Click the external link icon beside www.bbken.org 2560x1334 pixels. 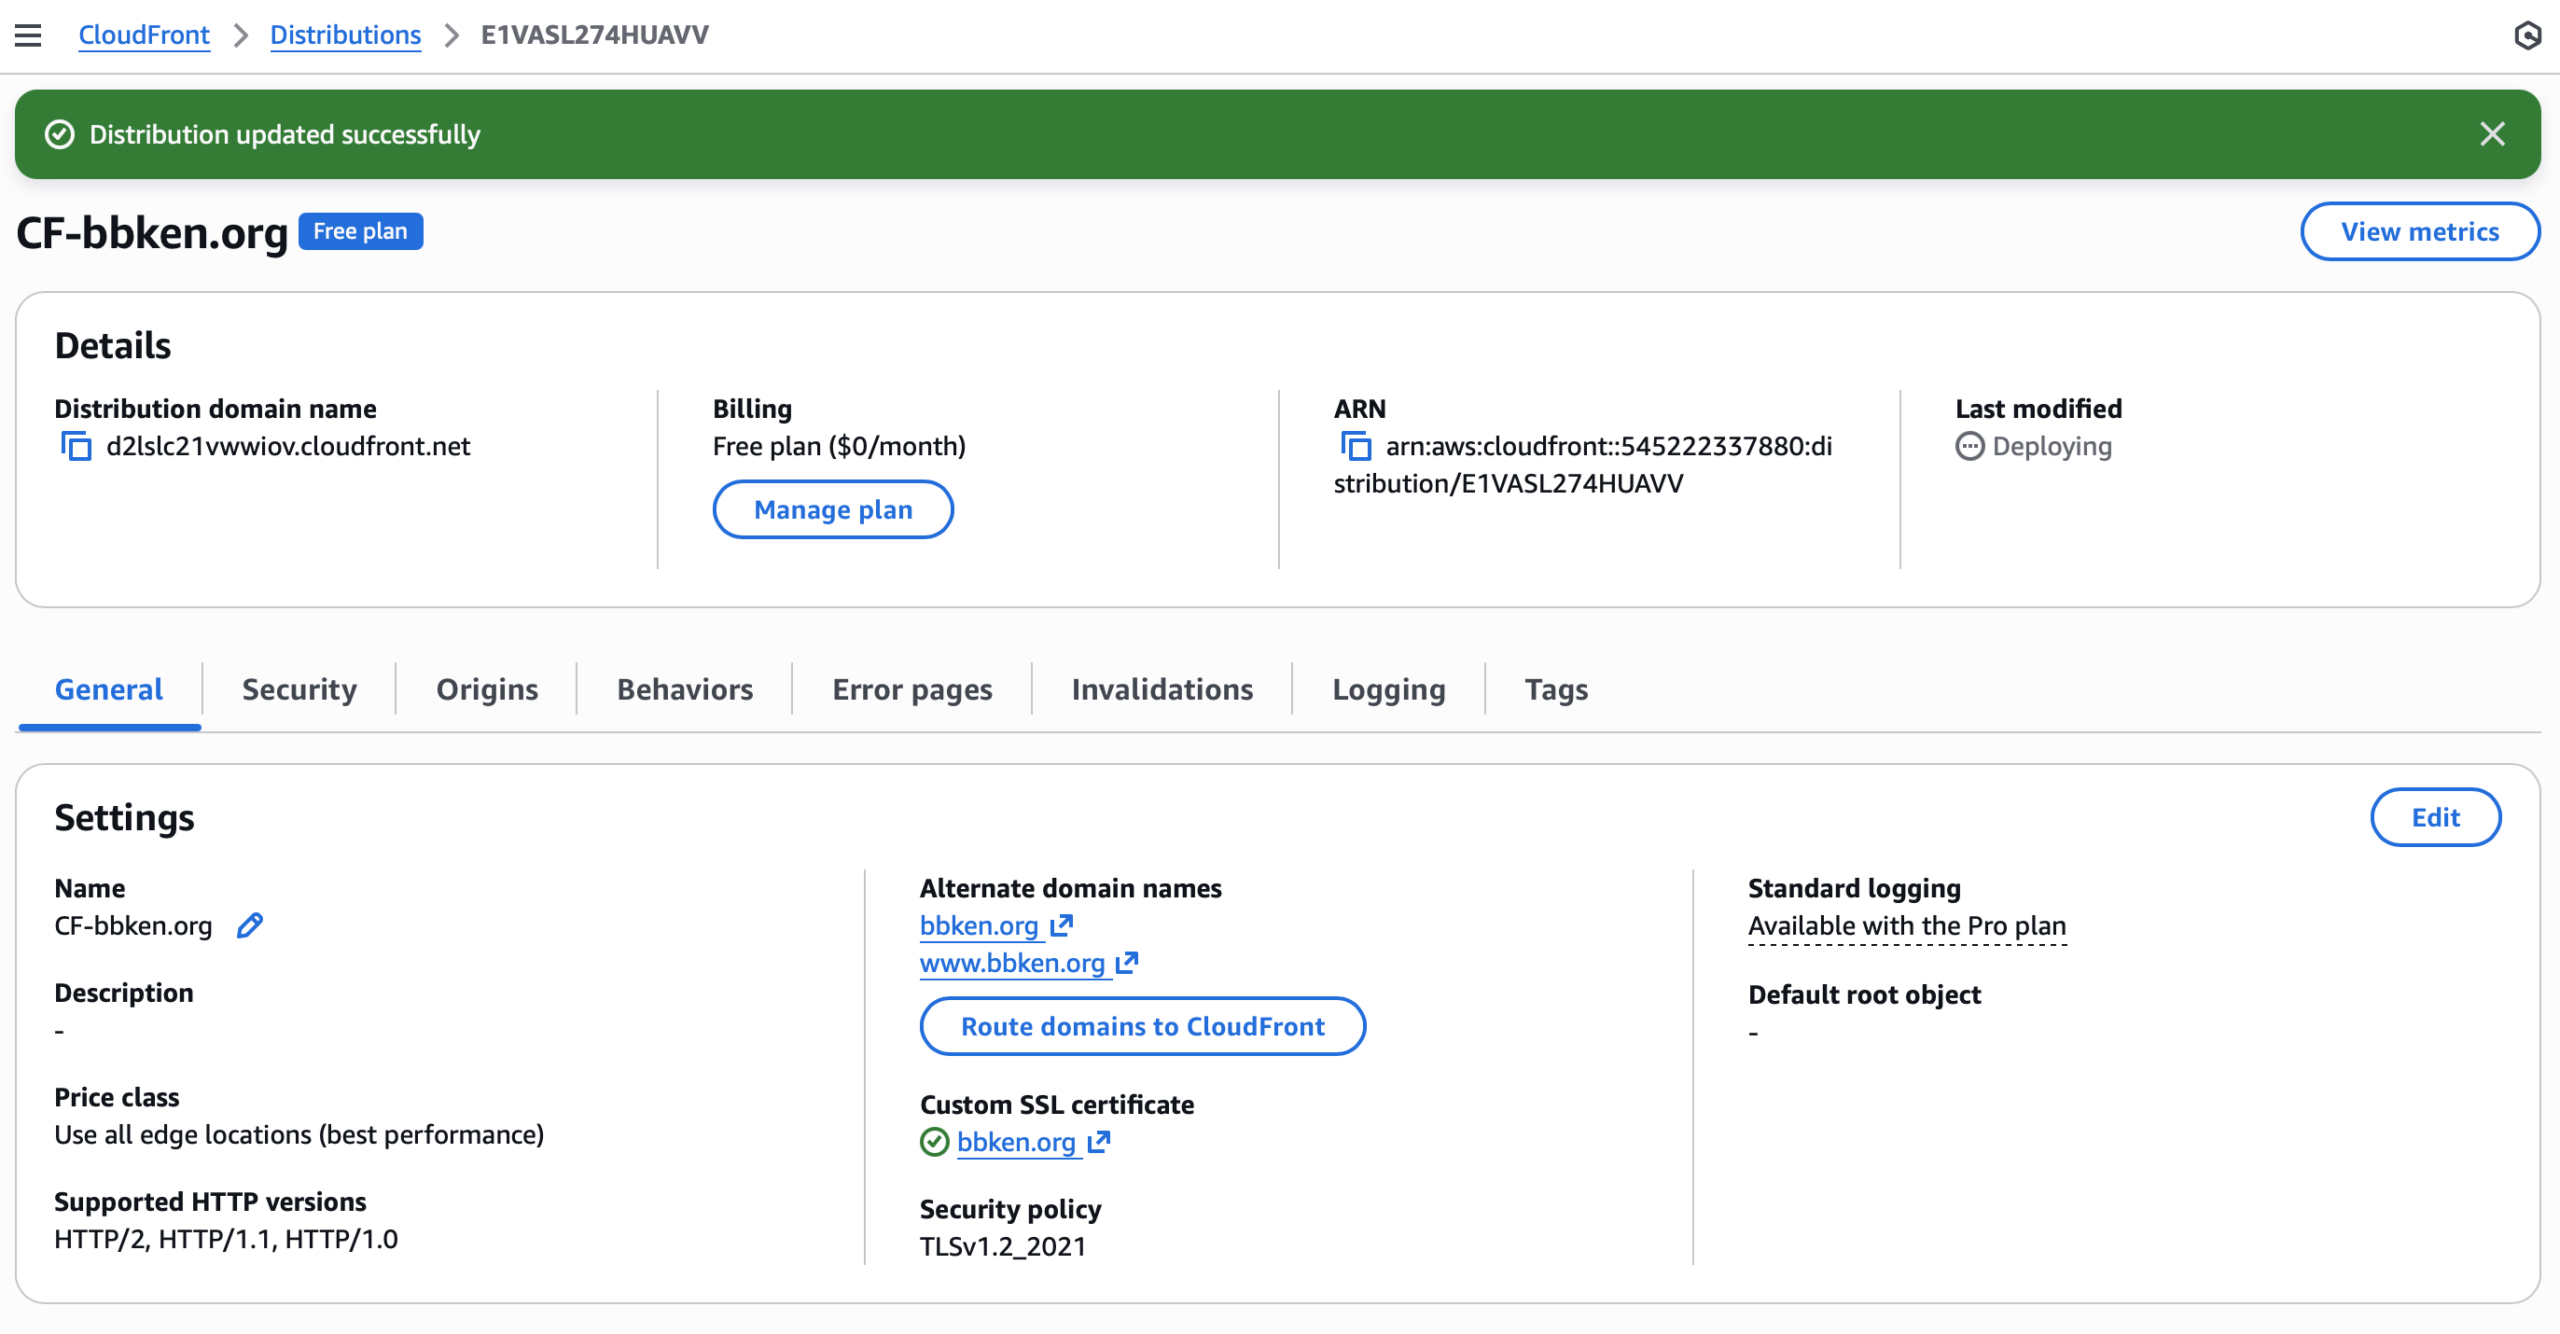pyautogui.click(x=1127, y=963)
